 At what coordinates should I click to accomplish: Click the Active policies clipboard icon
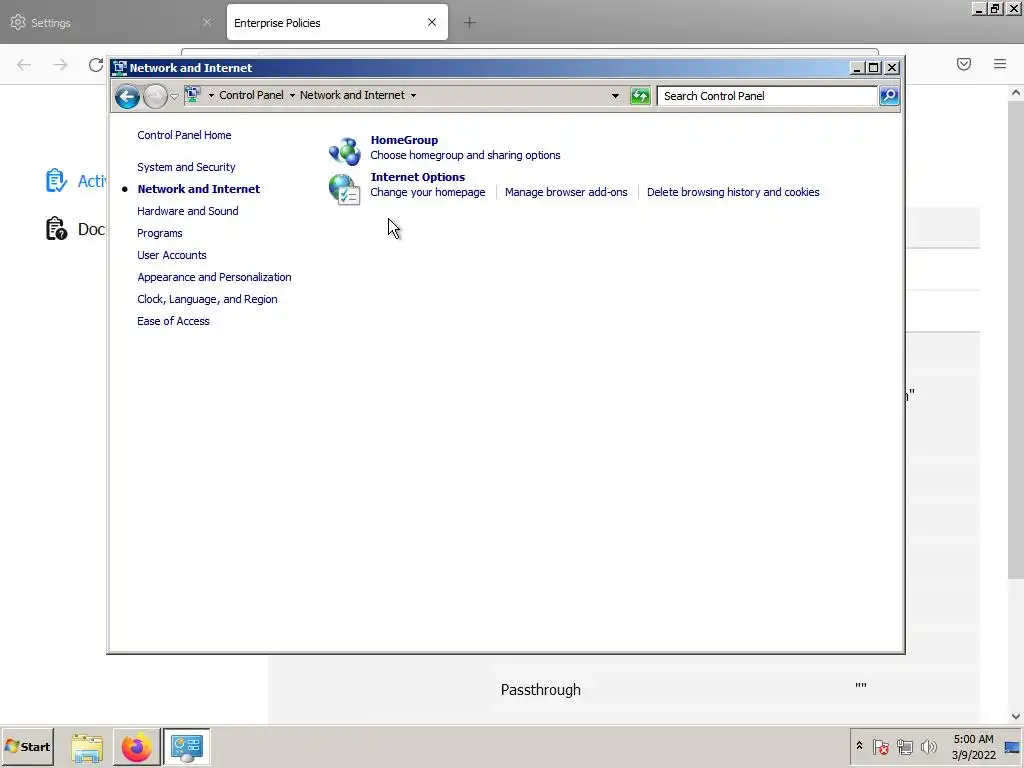(x=56, y=181)
